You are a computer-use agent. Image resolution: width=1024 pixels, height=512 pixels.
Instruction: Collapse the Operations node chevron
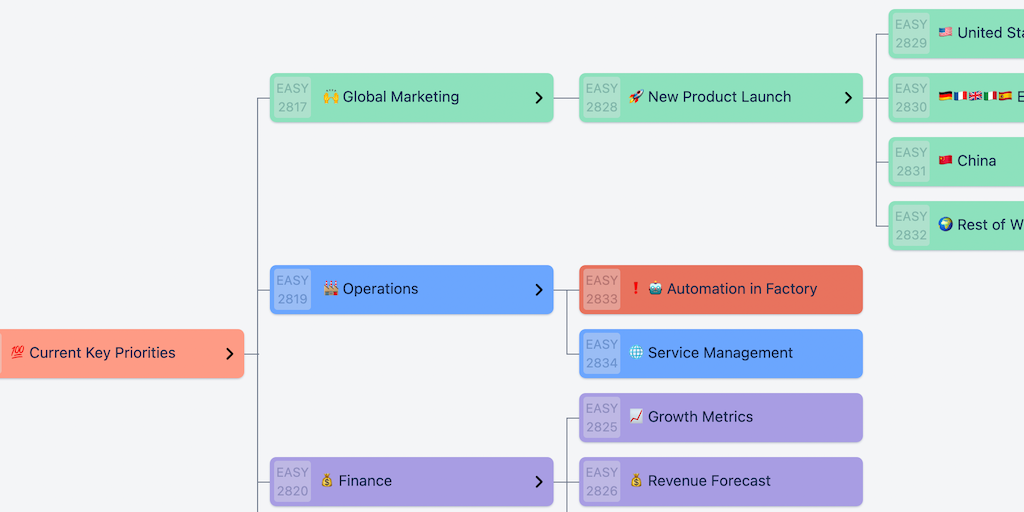click(539, 290)
